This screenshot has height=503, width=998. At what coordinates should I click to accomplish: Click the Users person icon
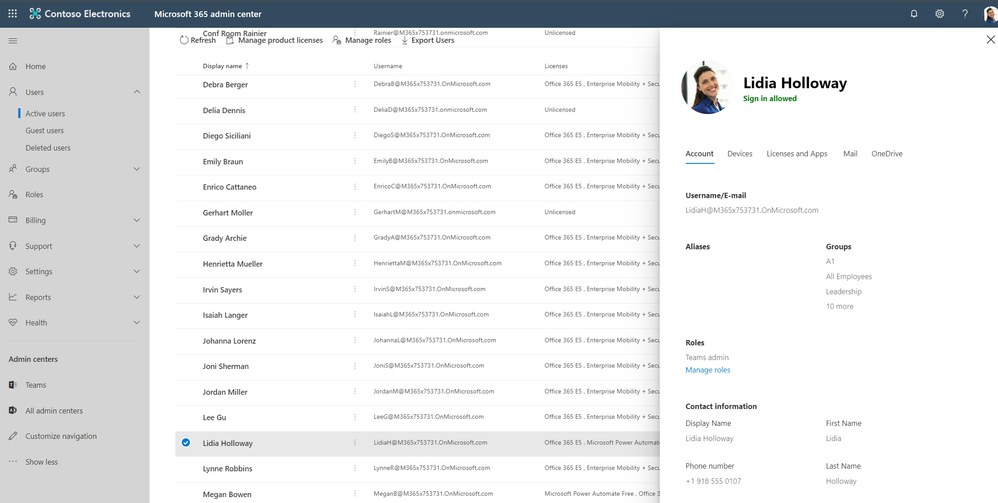13,92
